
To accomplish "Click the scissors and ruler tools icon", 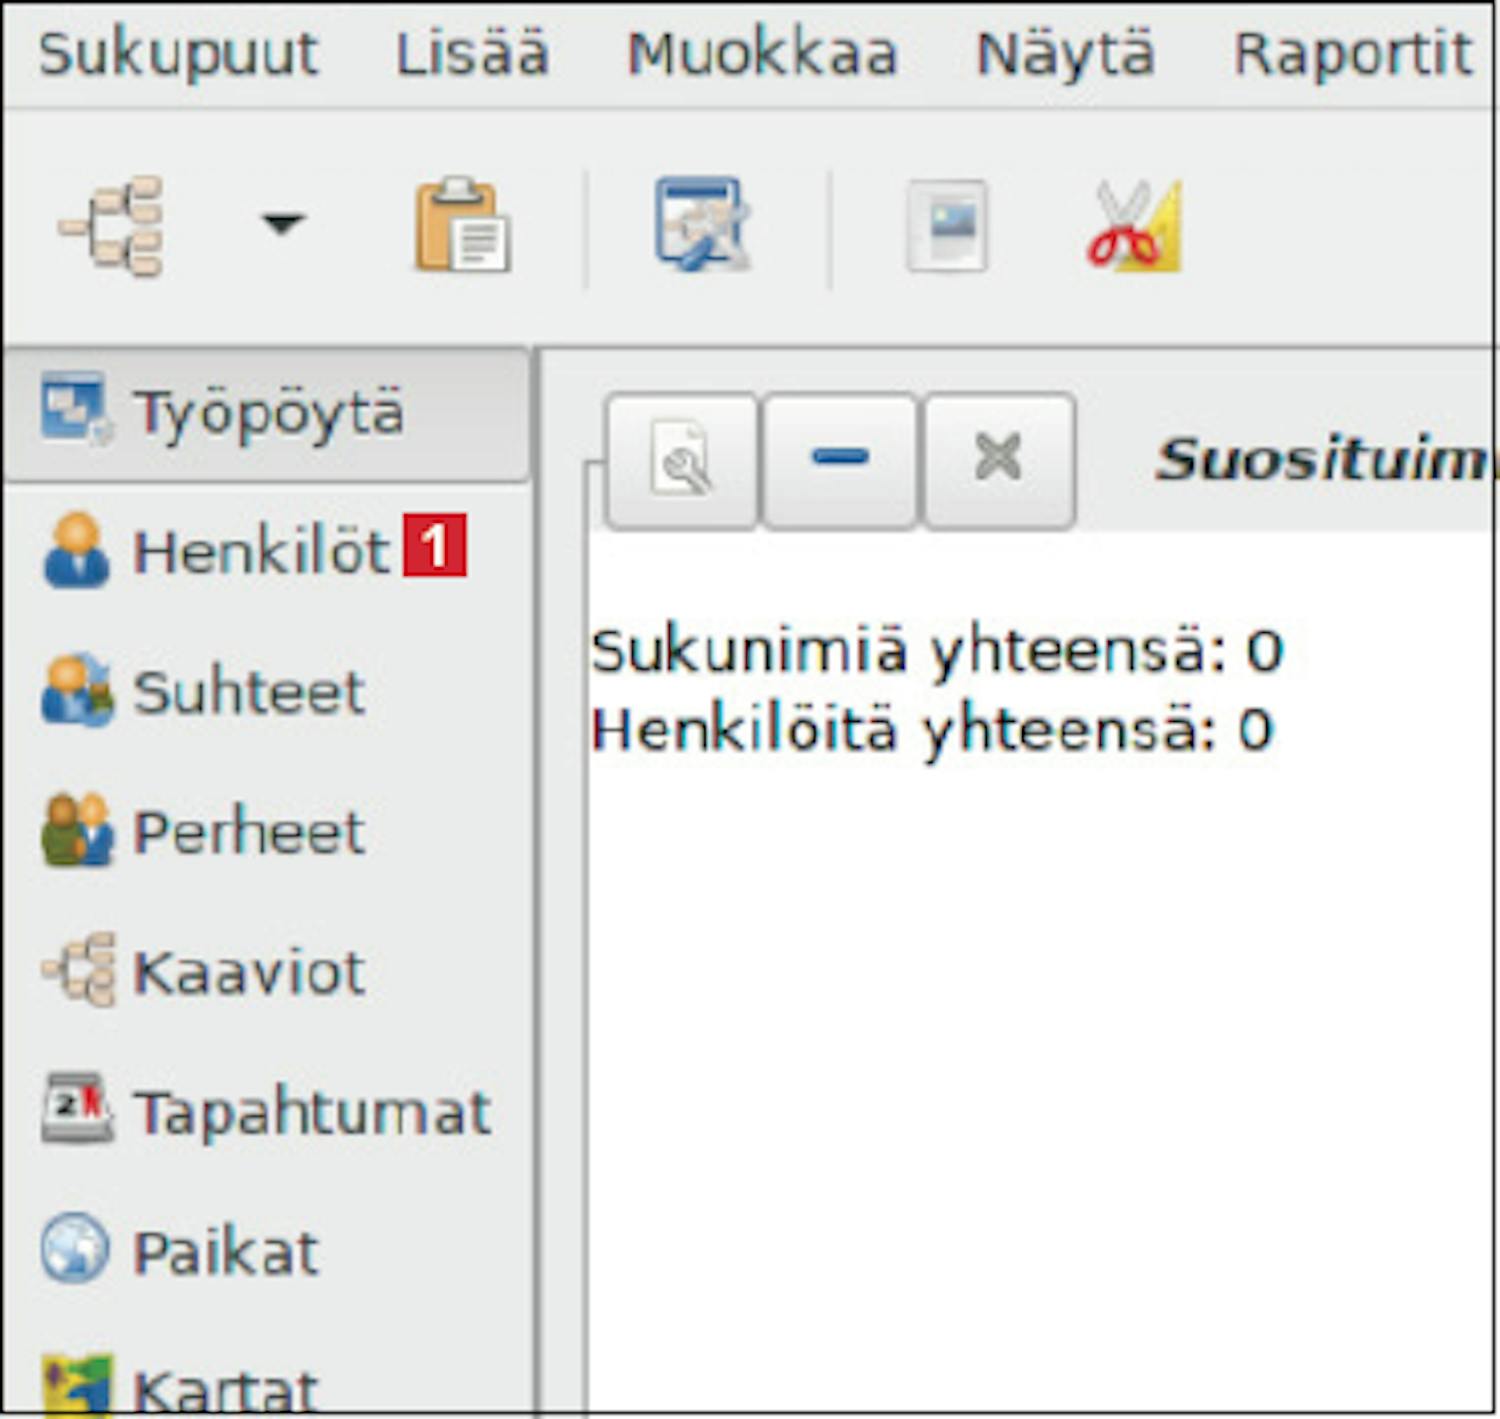I will tap(1135, 226).
